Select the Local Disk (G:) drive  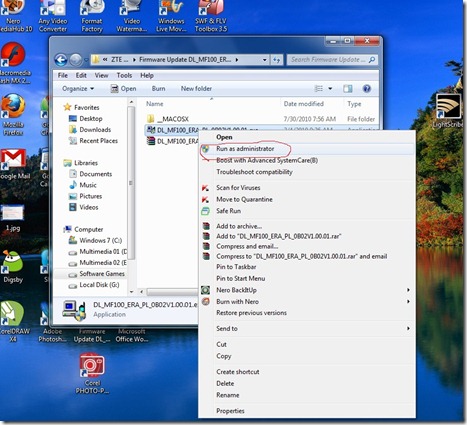(x=93, y=285)
